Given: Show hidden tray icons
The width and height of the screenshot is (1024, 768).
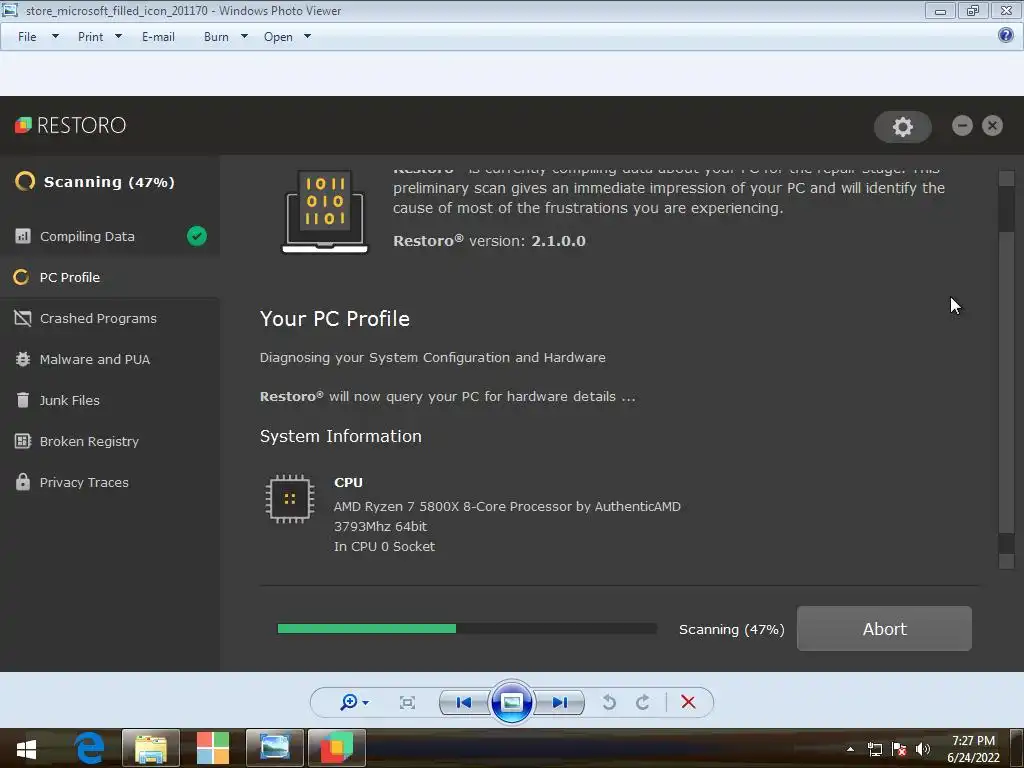Looking at the screenshot, I should coord(850,749).
